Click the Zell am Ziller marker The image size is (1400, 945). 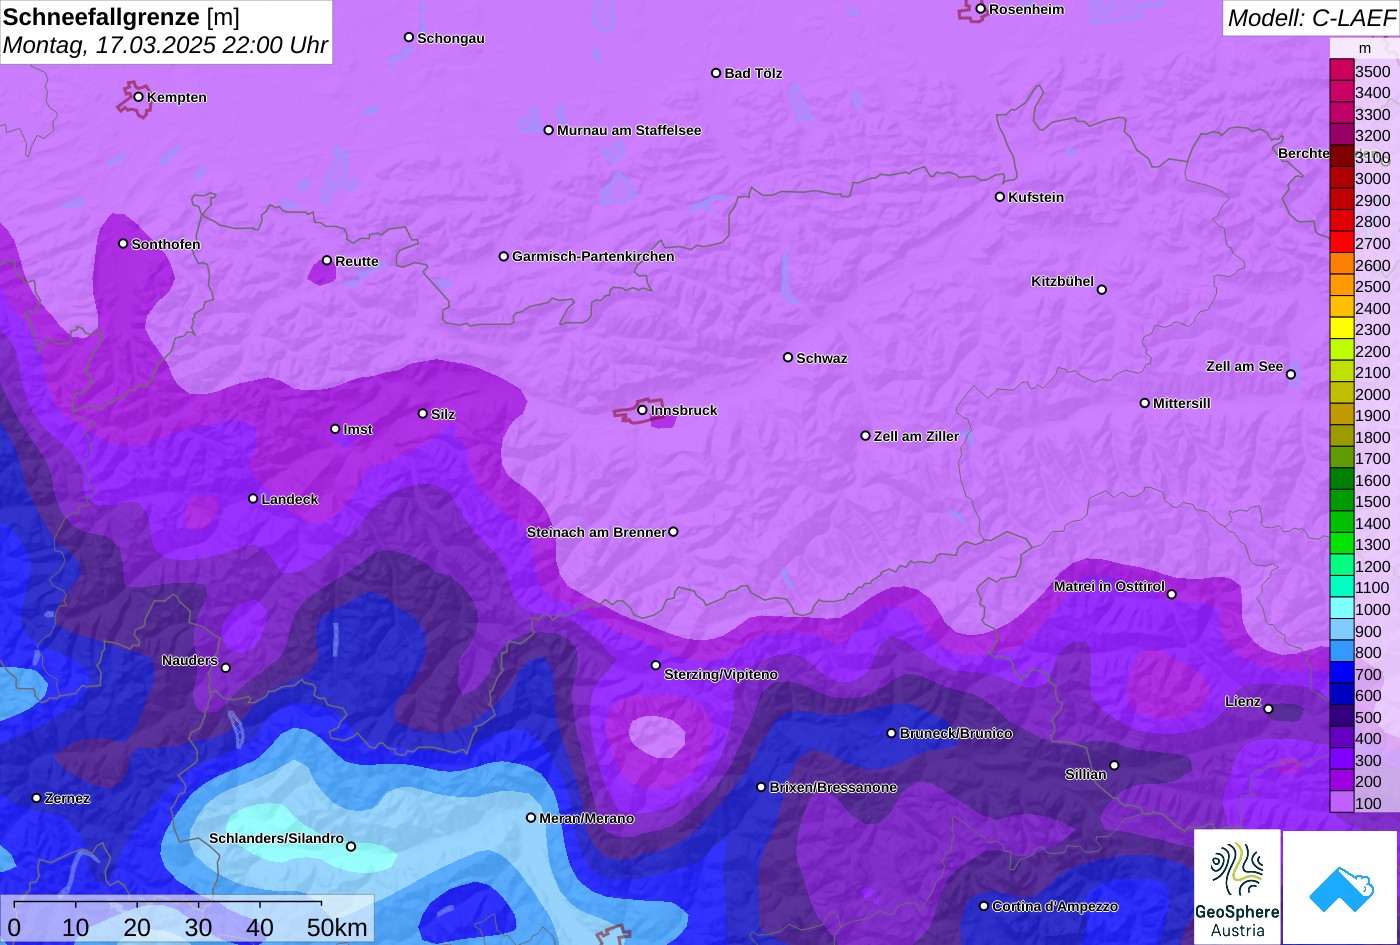866,436
